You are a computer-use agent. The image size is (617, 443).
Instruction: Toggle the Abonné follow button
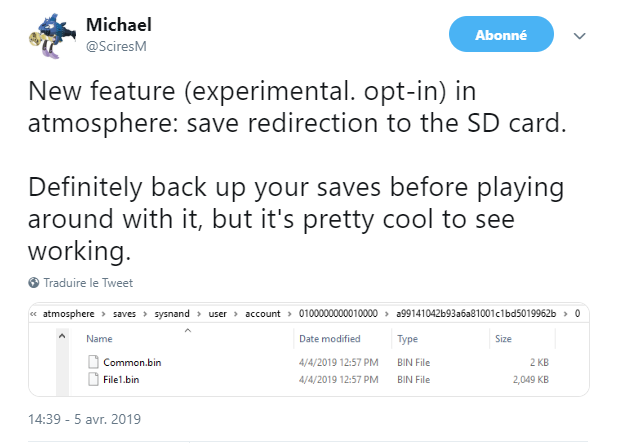pyautogui.click(x=501, y=34)
